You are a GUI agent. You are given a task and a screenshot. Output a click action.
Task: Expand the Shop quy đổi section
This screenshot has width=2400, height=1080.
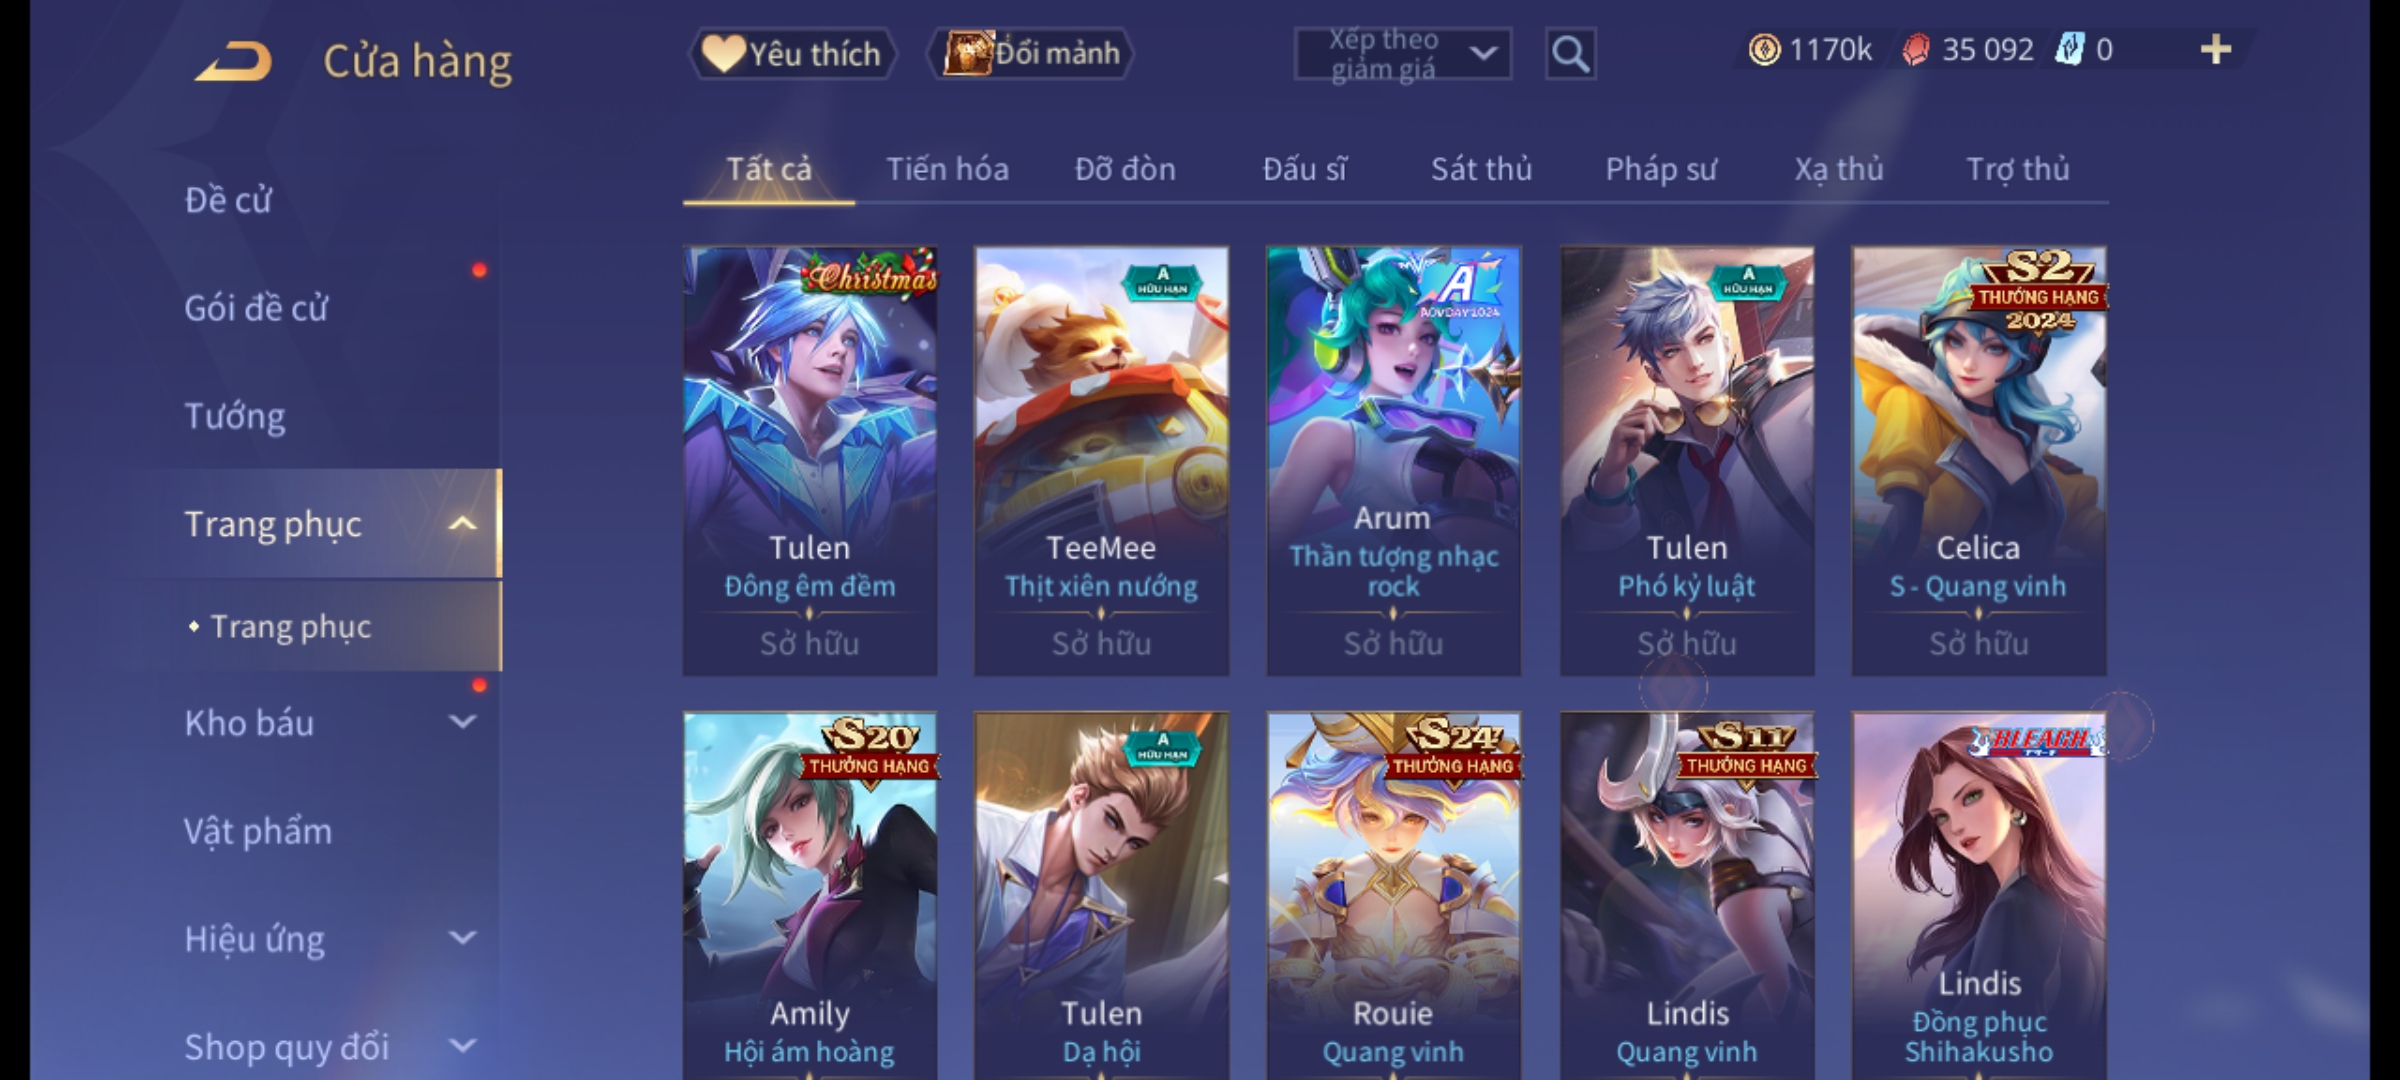pos(462,1046)
